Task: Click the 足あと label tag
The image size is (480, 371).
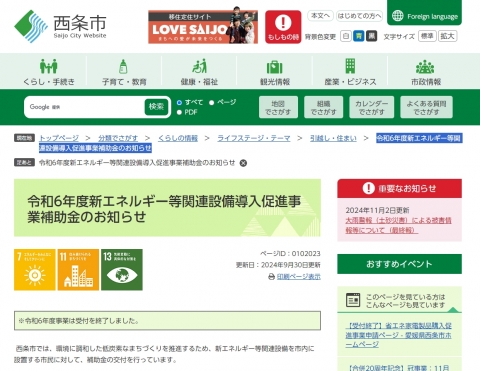Action: (x=24, y=162)
